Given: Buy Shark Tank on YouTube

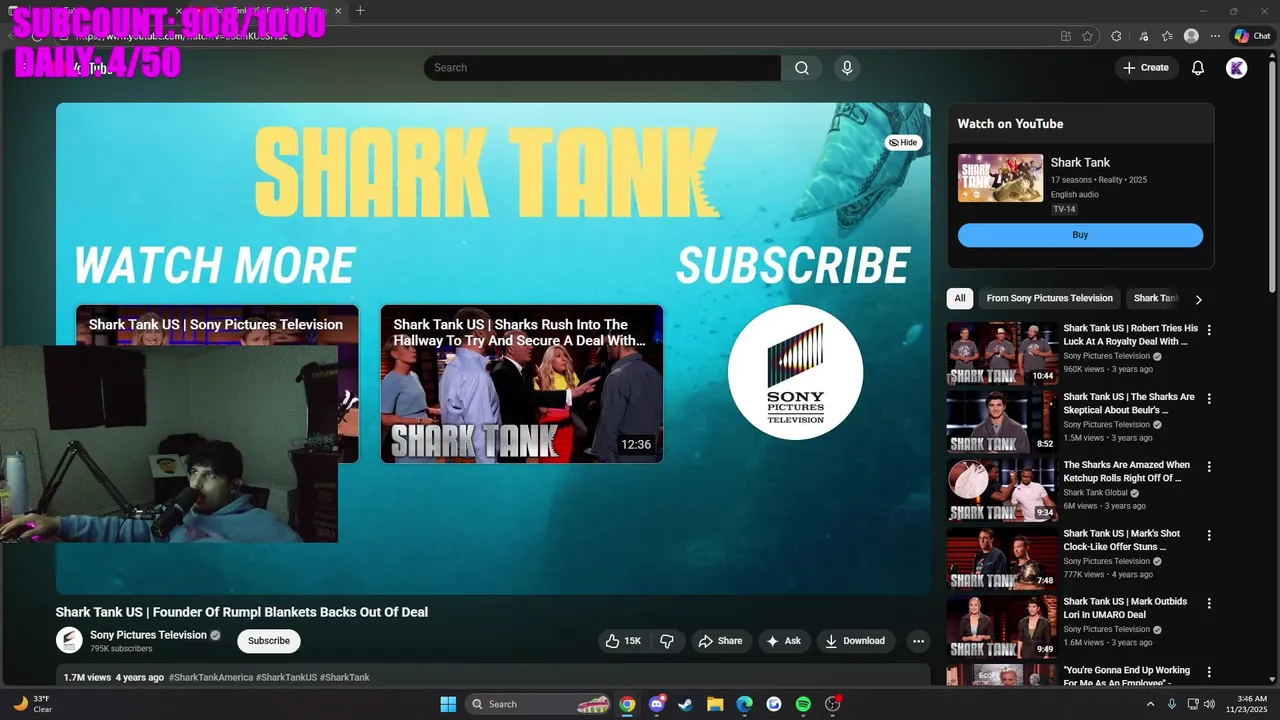Looking at the screenshot, I should (x=1080, y=235).
